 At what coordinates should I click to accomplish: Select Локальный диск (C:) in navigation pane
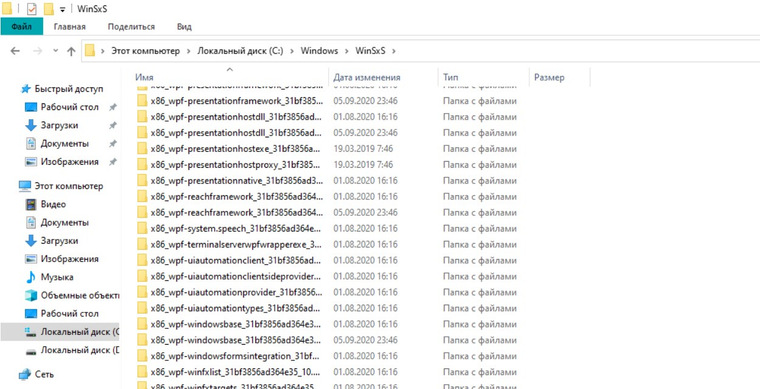click(80, 332)
